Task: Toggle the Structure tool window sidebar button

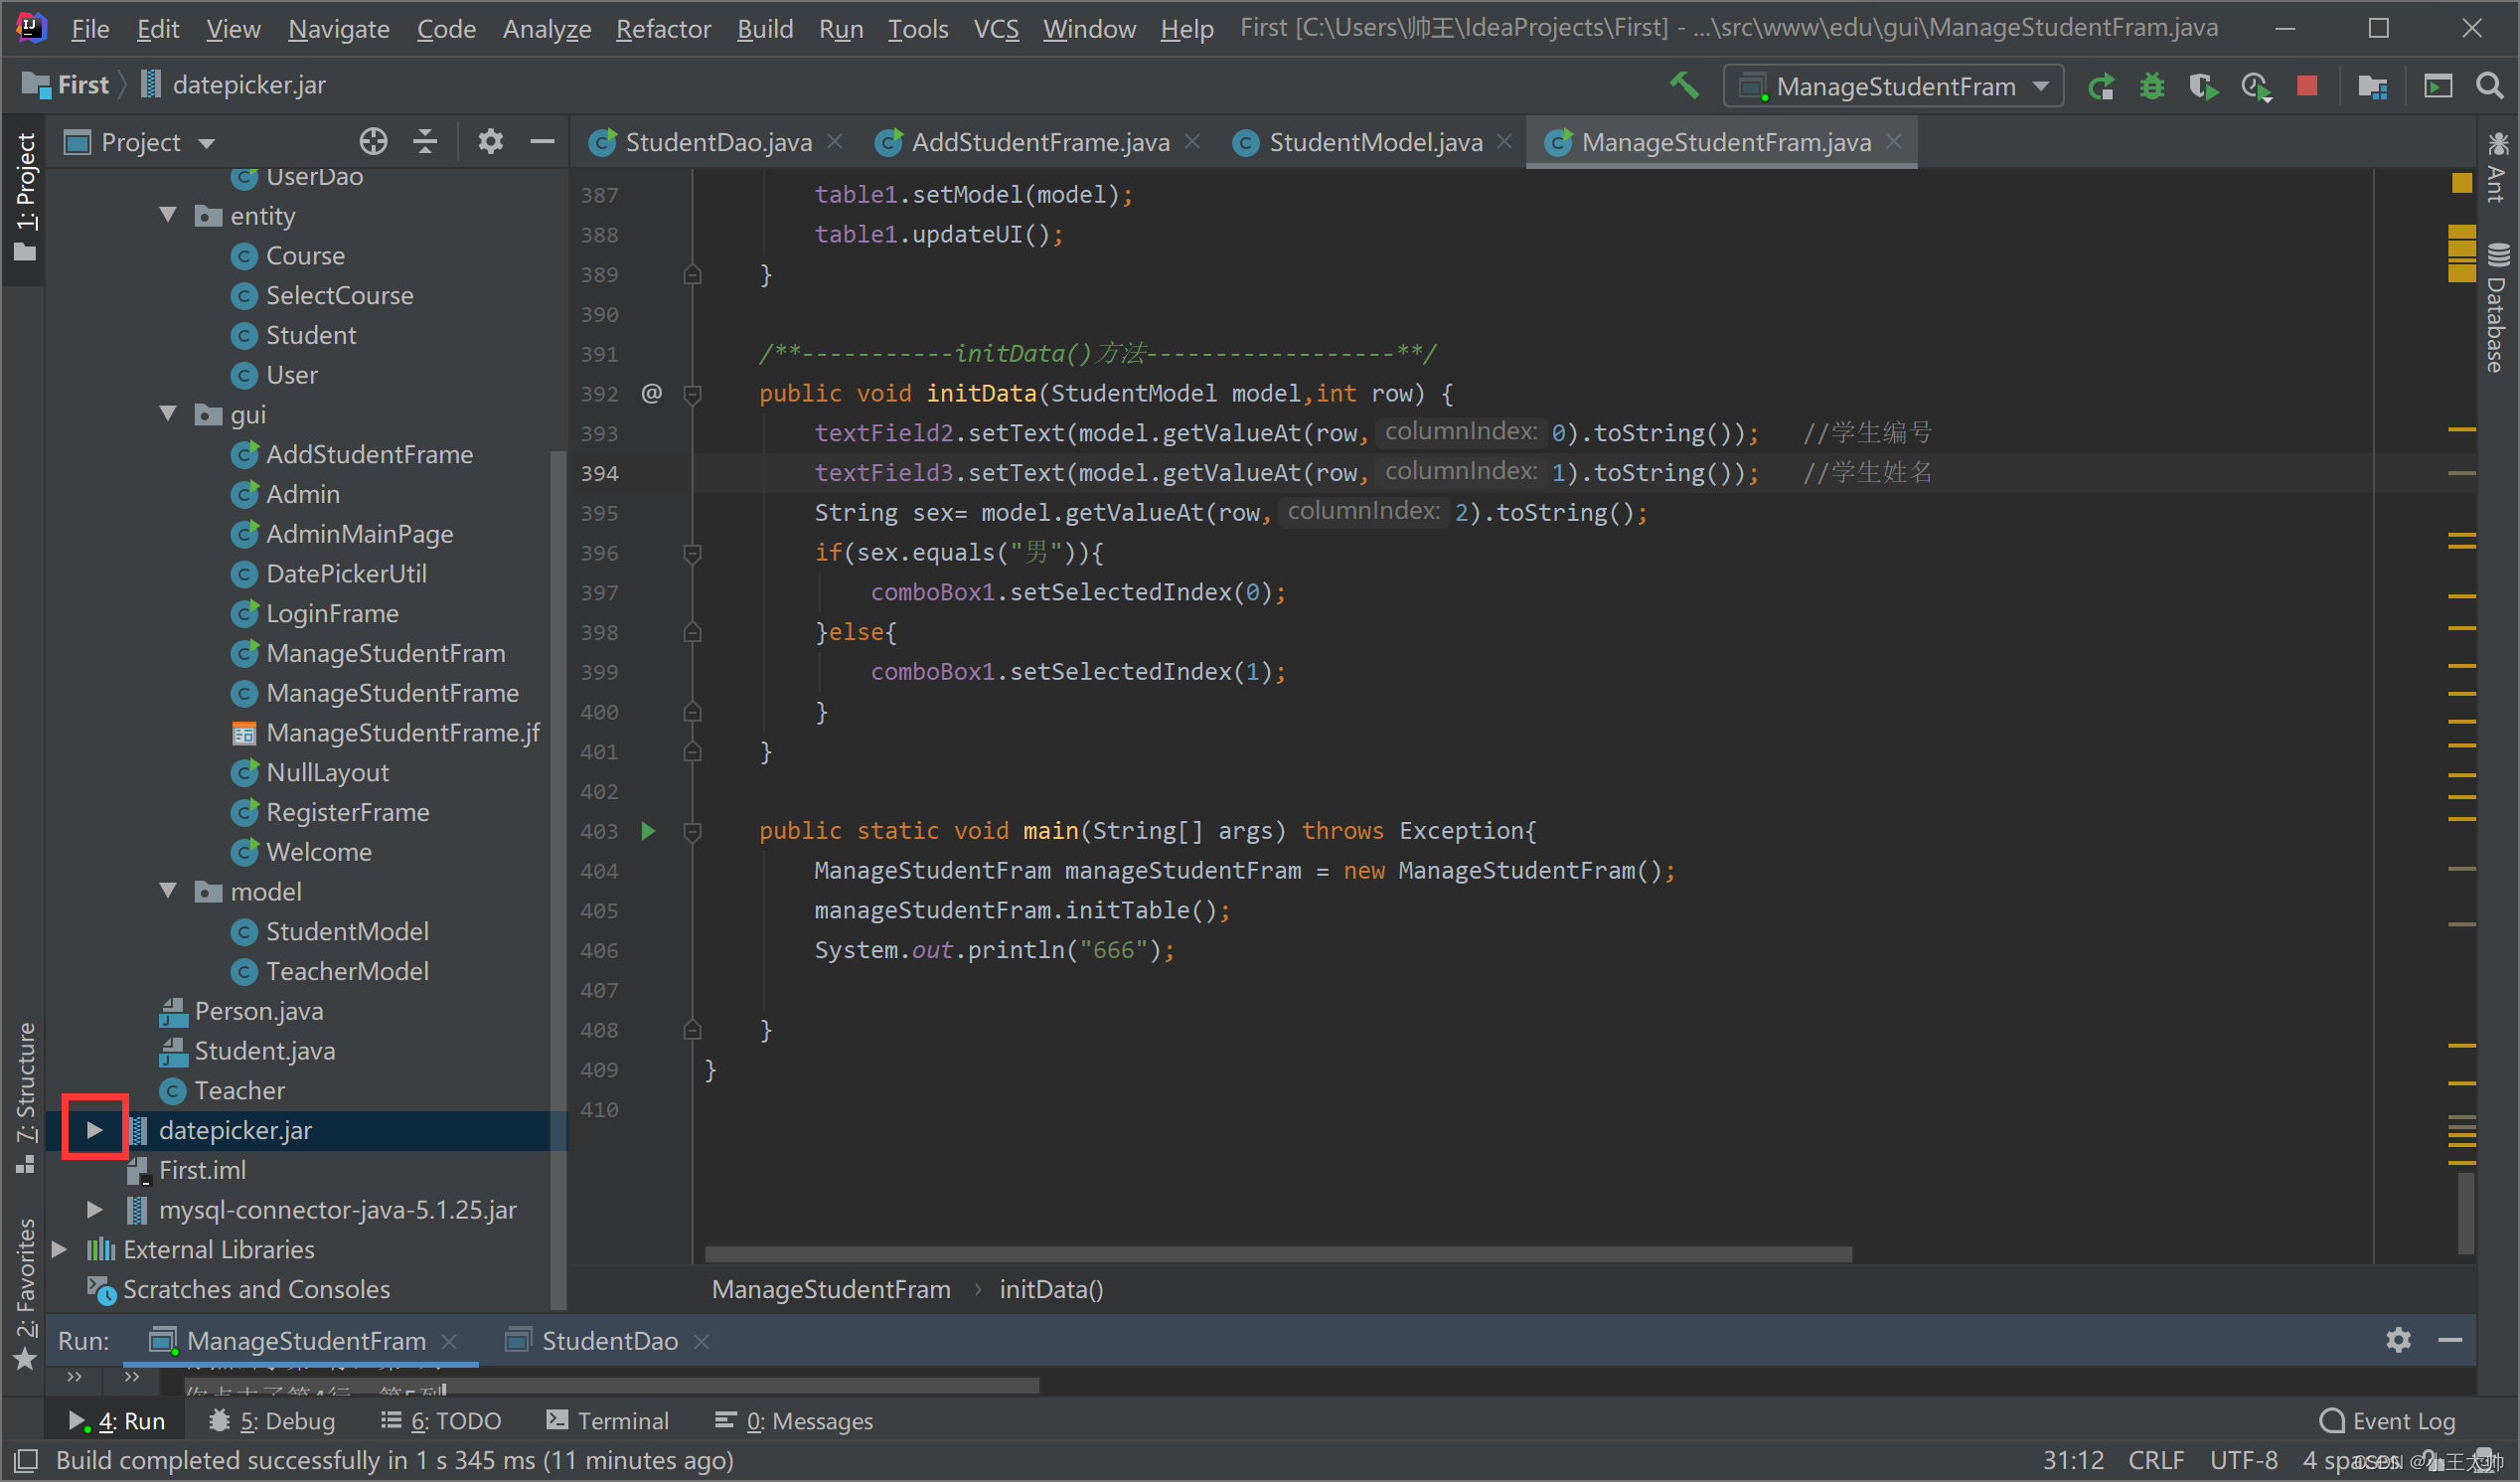Action: pyautogui.click(x=25, y=1095)
